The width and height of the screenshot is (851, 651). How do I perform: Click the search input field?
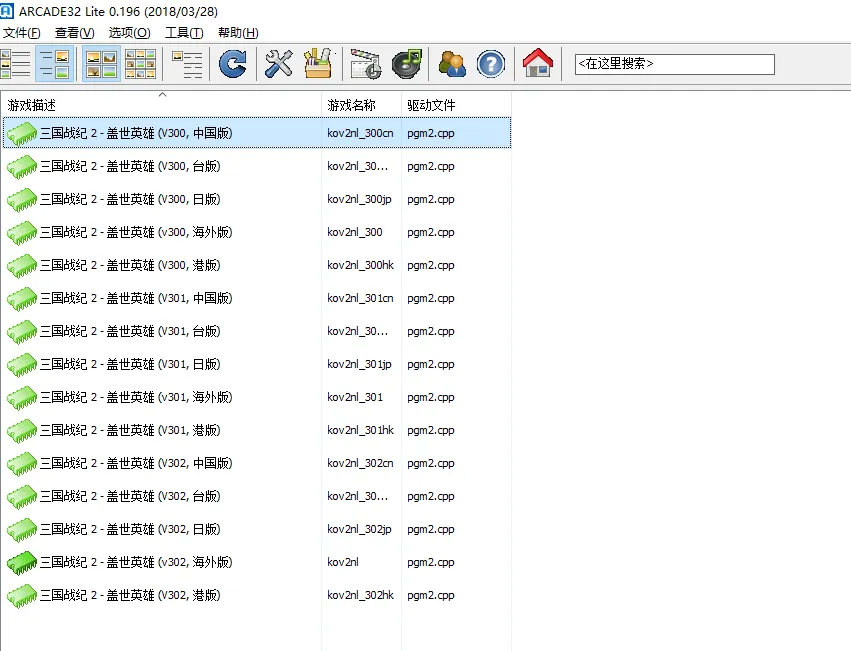point(674,64)
